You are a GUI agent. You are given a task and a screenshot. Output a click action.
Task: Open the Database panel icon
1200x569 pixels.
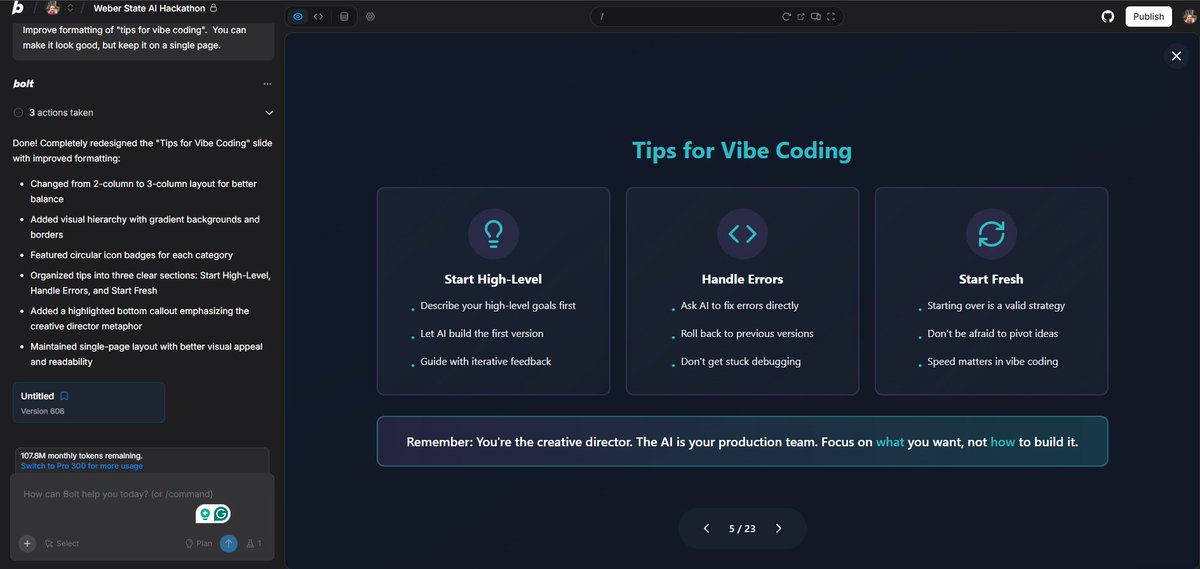pos(344,16)
